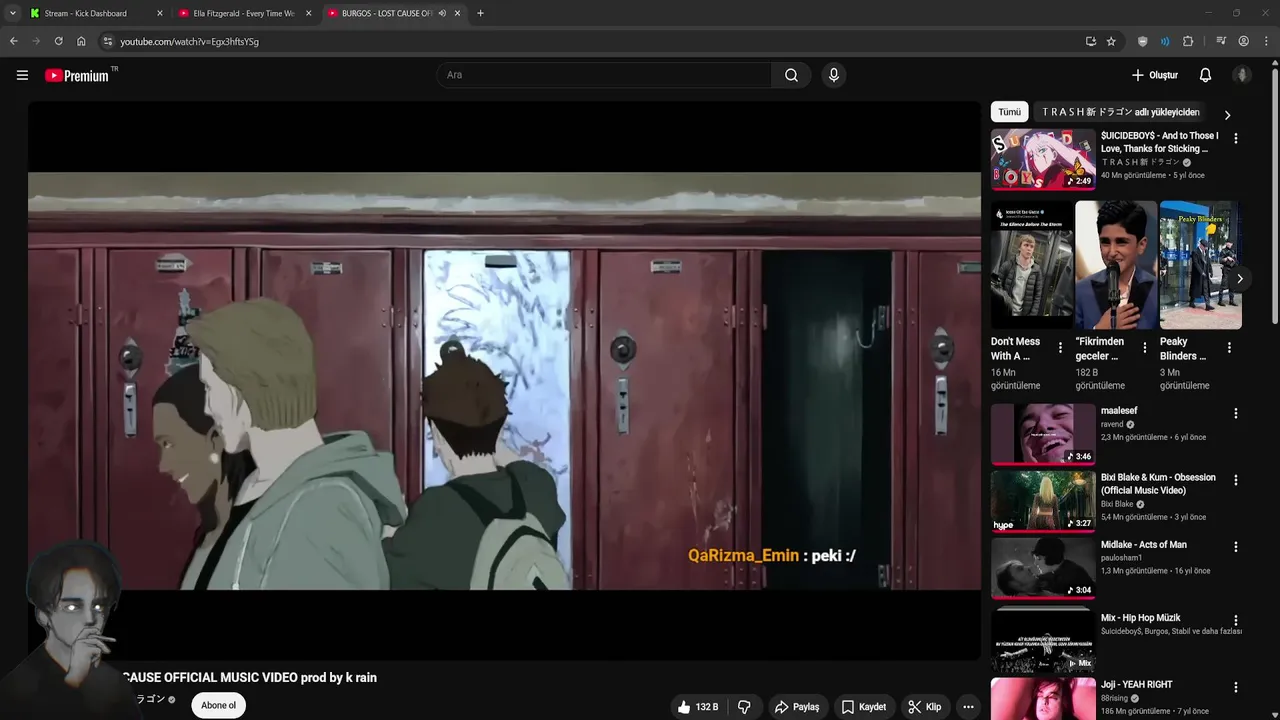Save the video with Kaydet
1280x720 pixels.
[864, 707]
